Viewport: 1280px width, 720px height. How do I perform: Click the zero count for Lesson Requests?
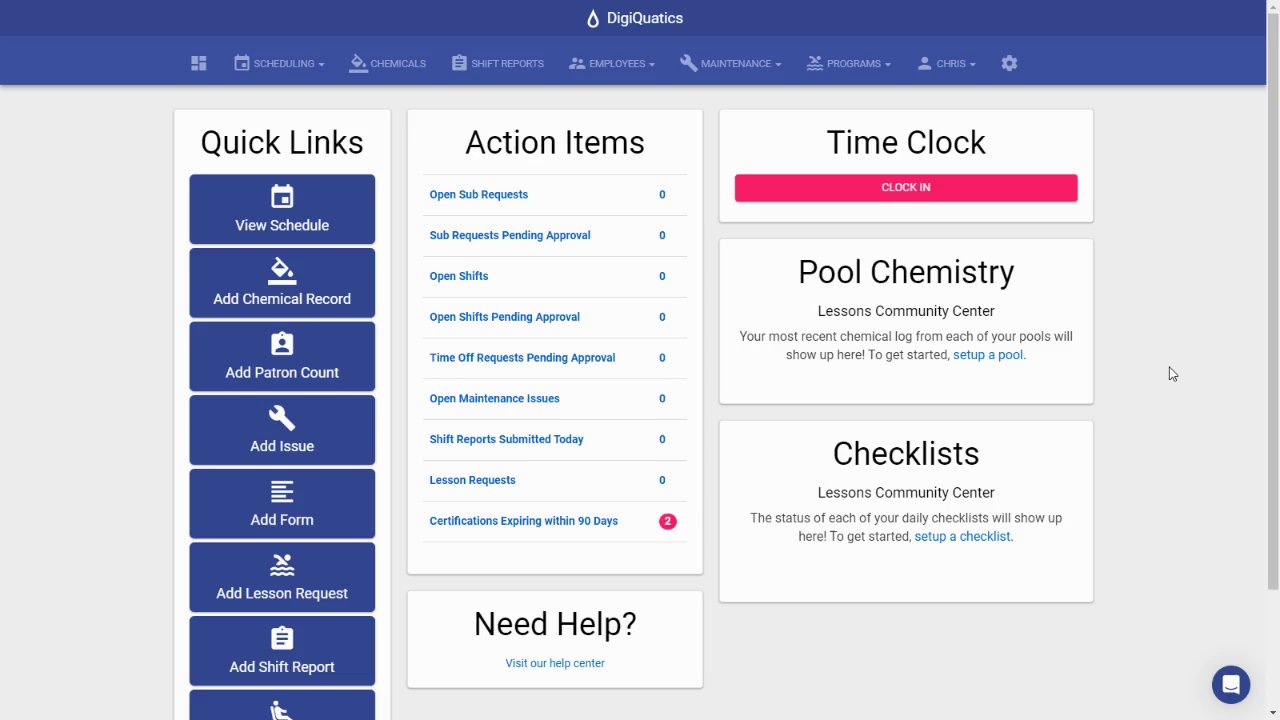coord(662,480)
